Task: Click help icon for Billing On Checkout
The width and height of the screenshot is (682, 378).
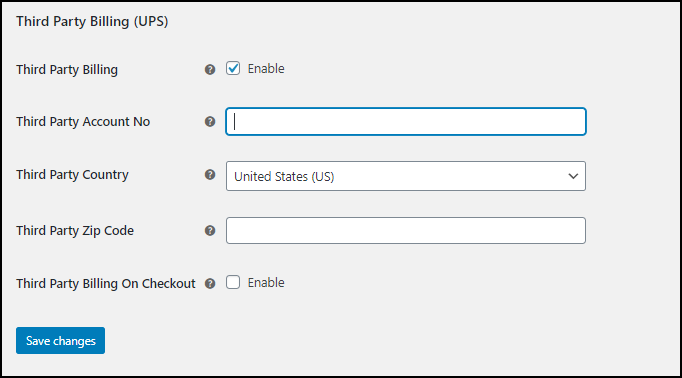Action: (x=210, y=284)
